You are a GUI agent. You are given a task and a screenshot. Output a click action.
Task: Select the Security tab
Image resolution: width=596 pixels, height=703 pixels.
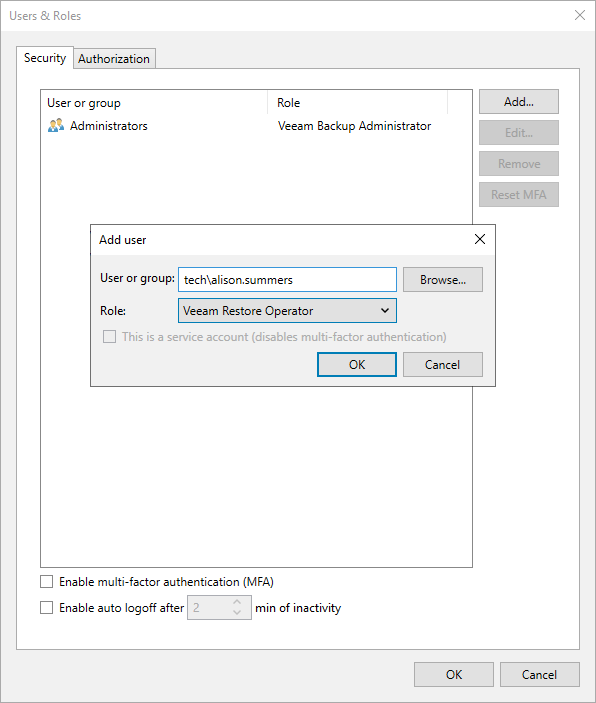tap(45, 58)
